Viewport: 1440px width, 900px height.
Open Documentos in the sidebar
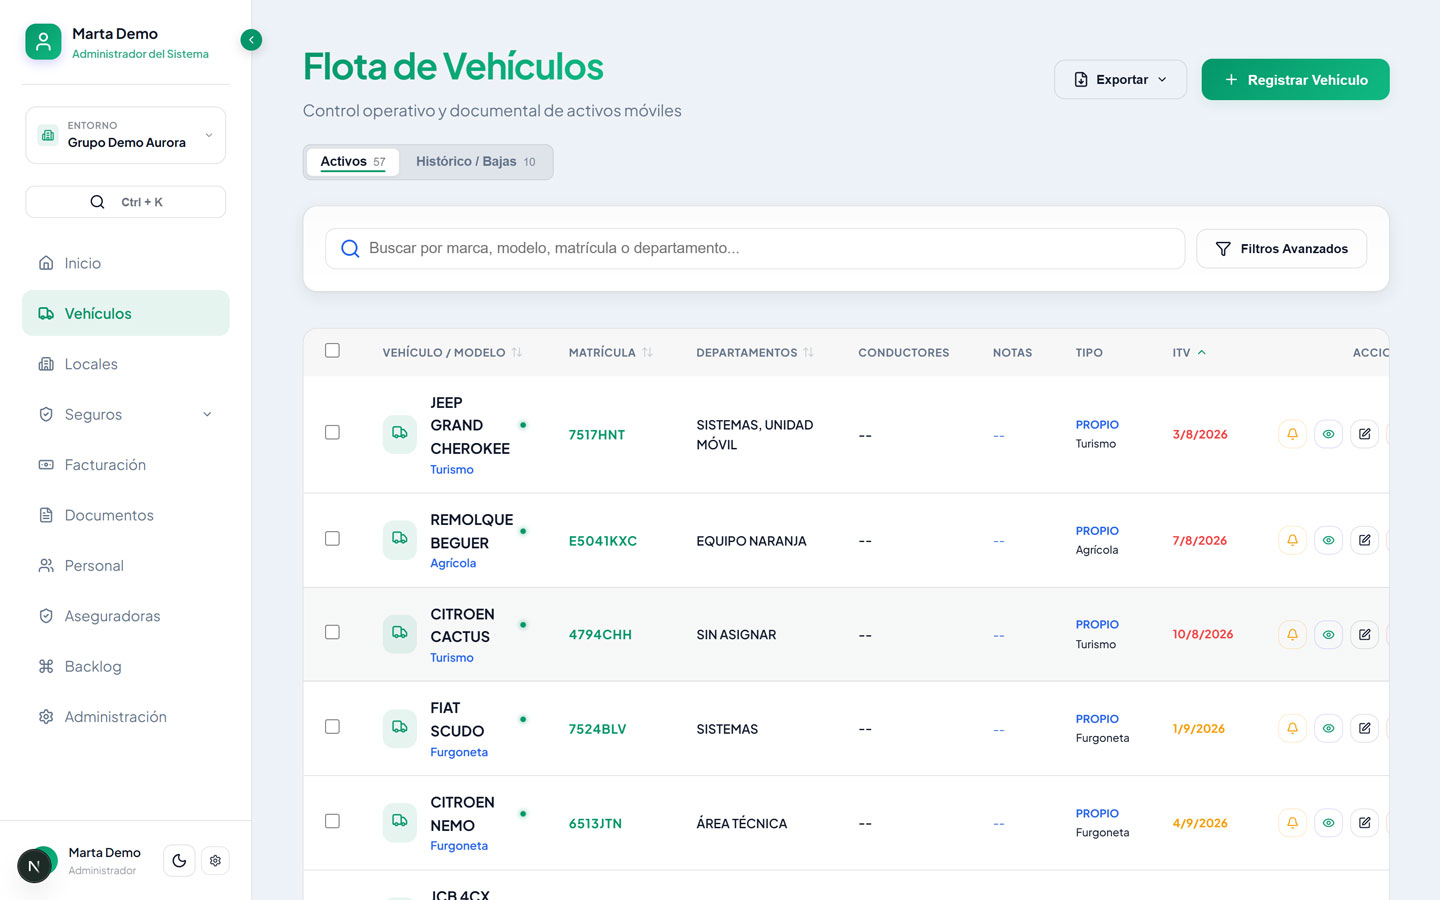coord(126,515)
